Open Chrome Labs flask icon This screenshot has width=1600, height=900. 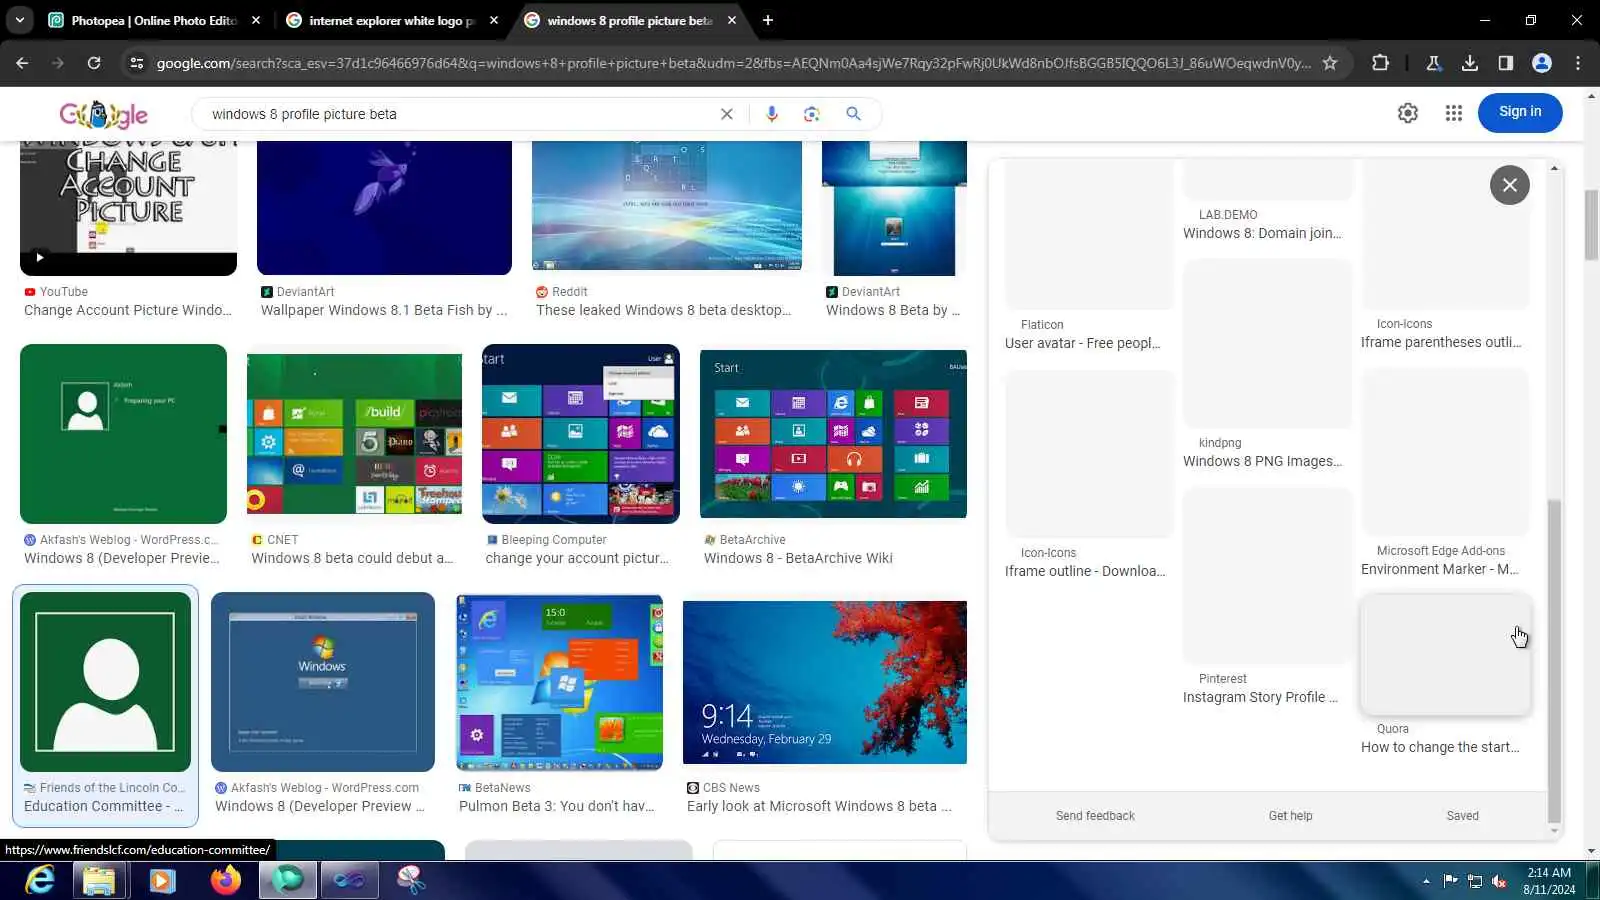point(1433,63)
